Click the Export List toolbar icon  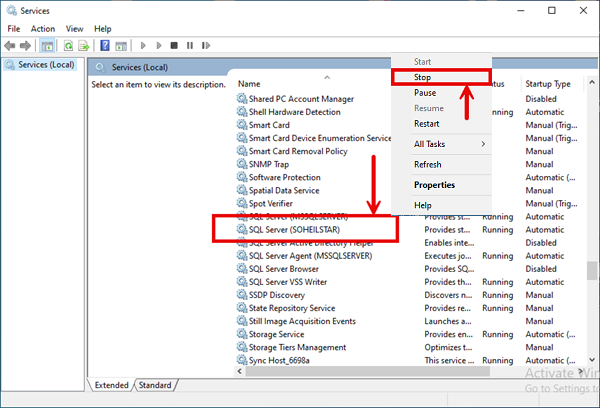(x=84, y=46)
